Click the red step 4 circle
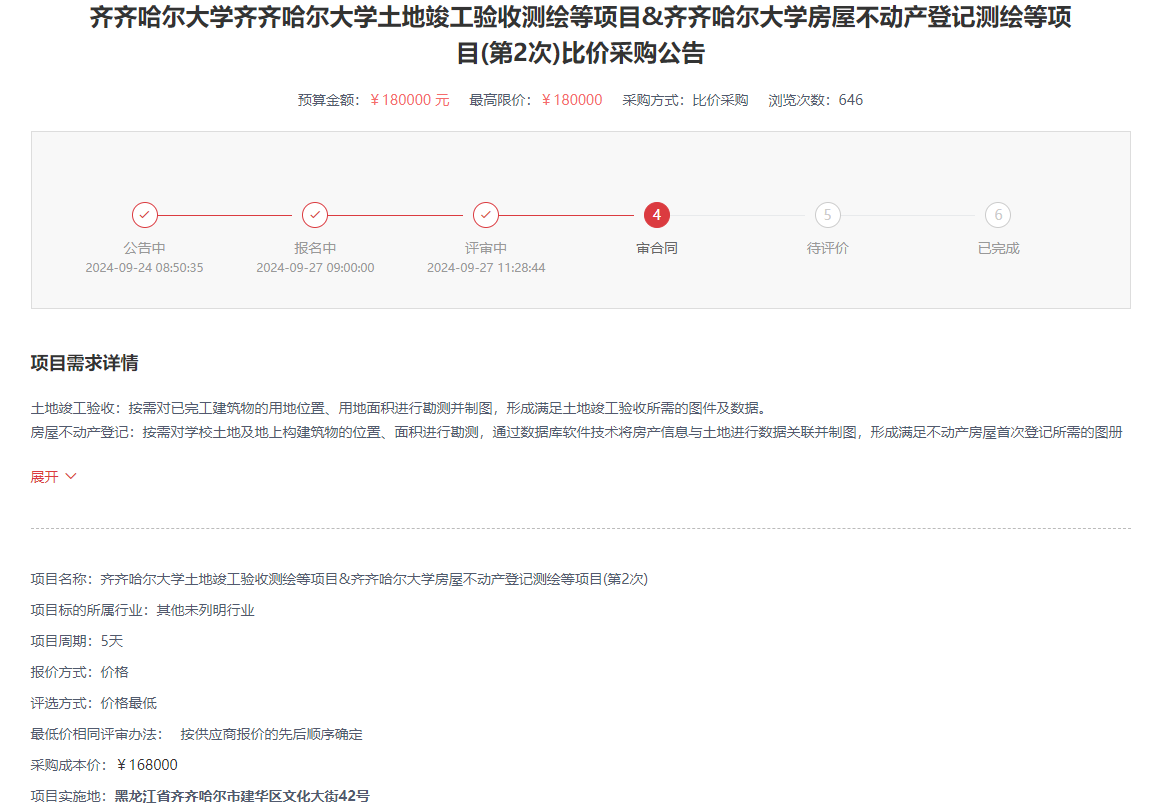Viewport: 1162px width, 809px height. [x=657, y=215]
